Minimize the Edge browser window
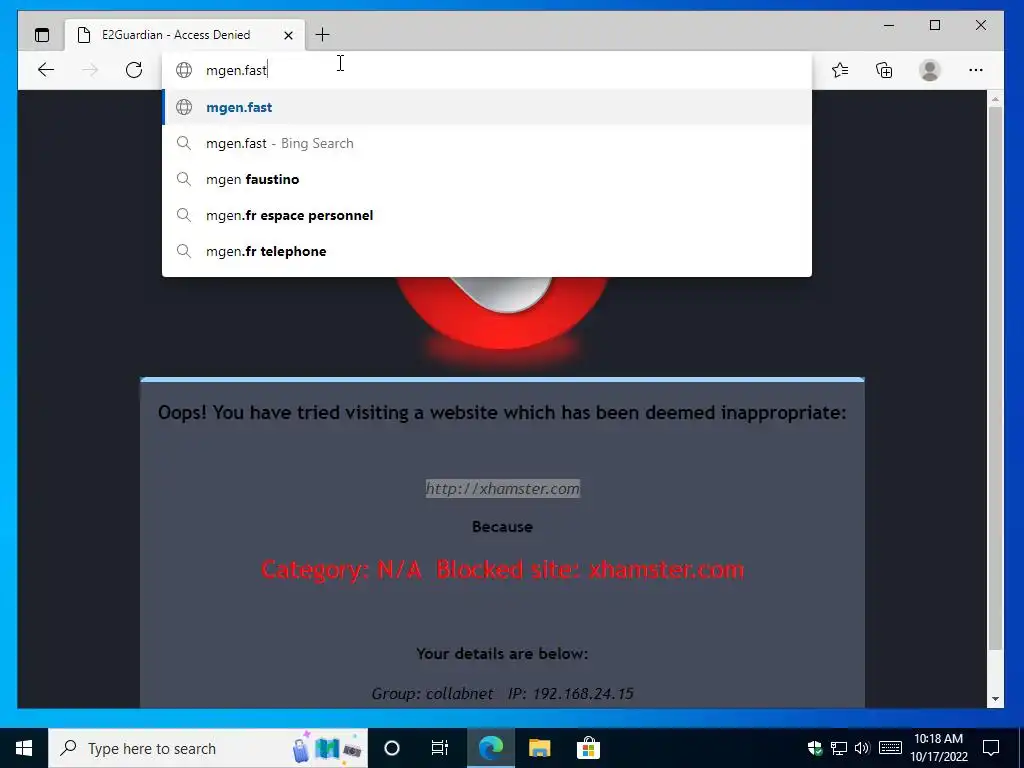This screenshot has width=1024, height=768. tap(889, 25)
